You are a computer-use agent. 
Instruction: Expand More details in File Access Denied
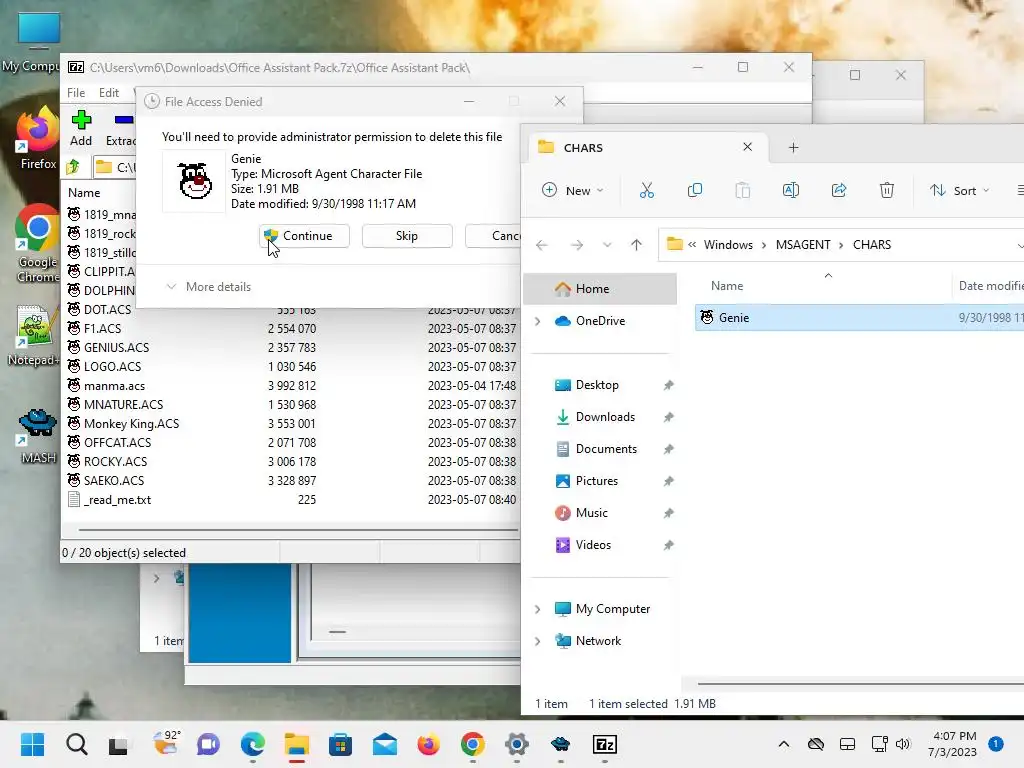click(208, 287)
